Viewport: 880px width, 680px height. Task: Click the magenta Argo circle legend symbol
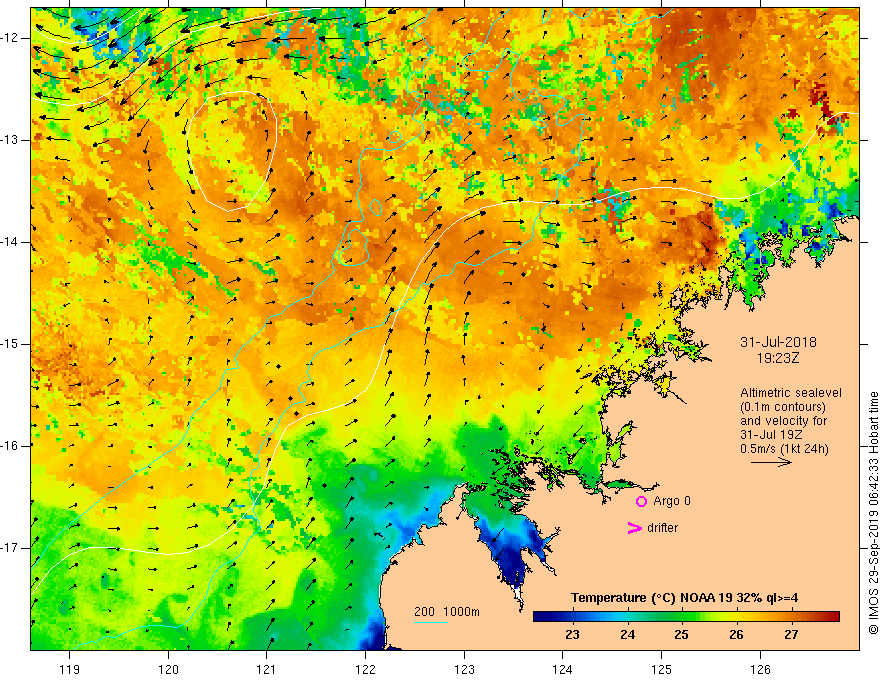tap(641, 501)
